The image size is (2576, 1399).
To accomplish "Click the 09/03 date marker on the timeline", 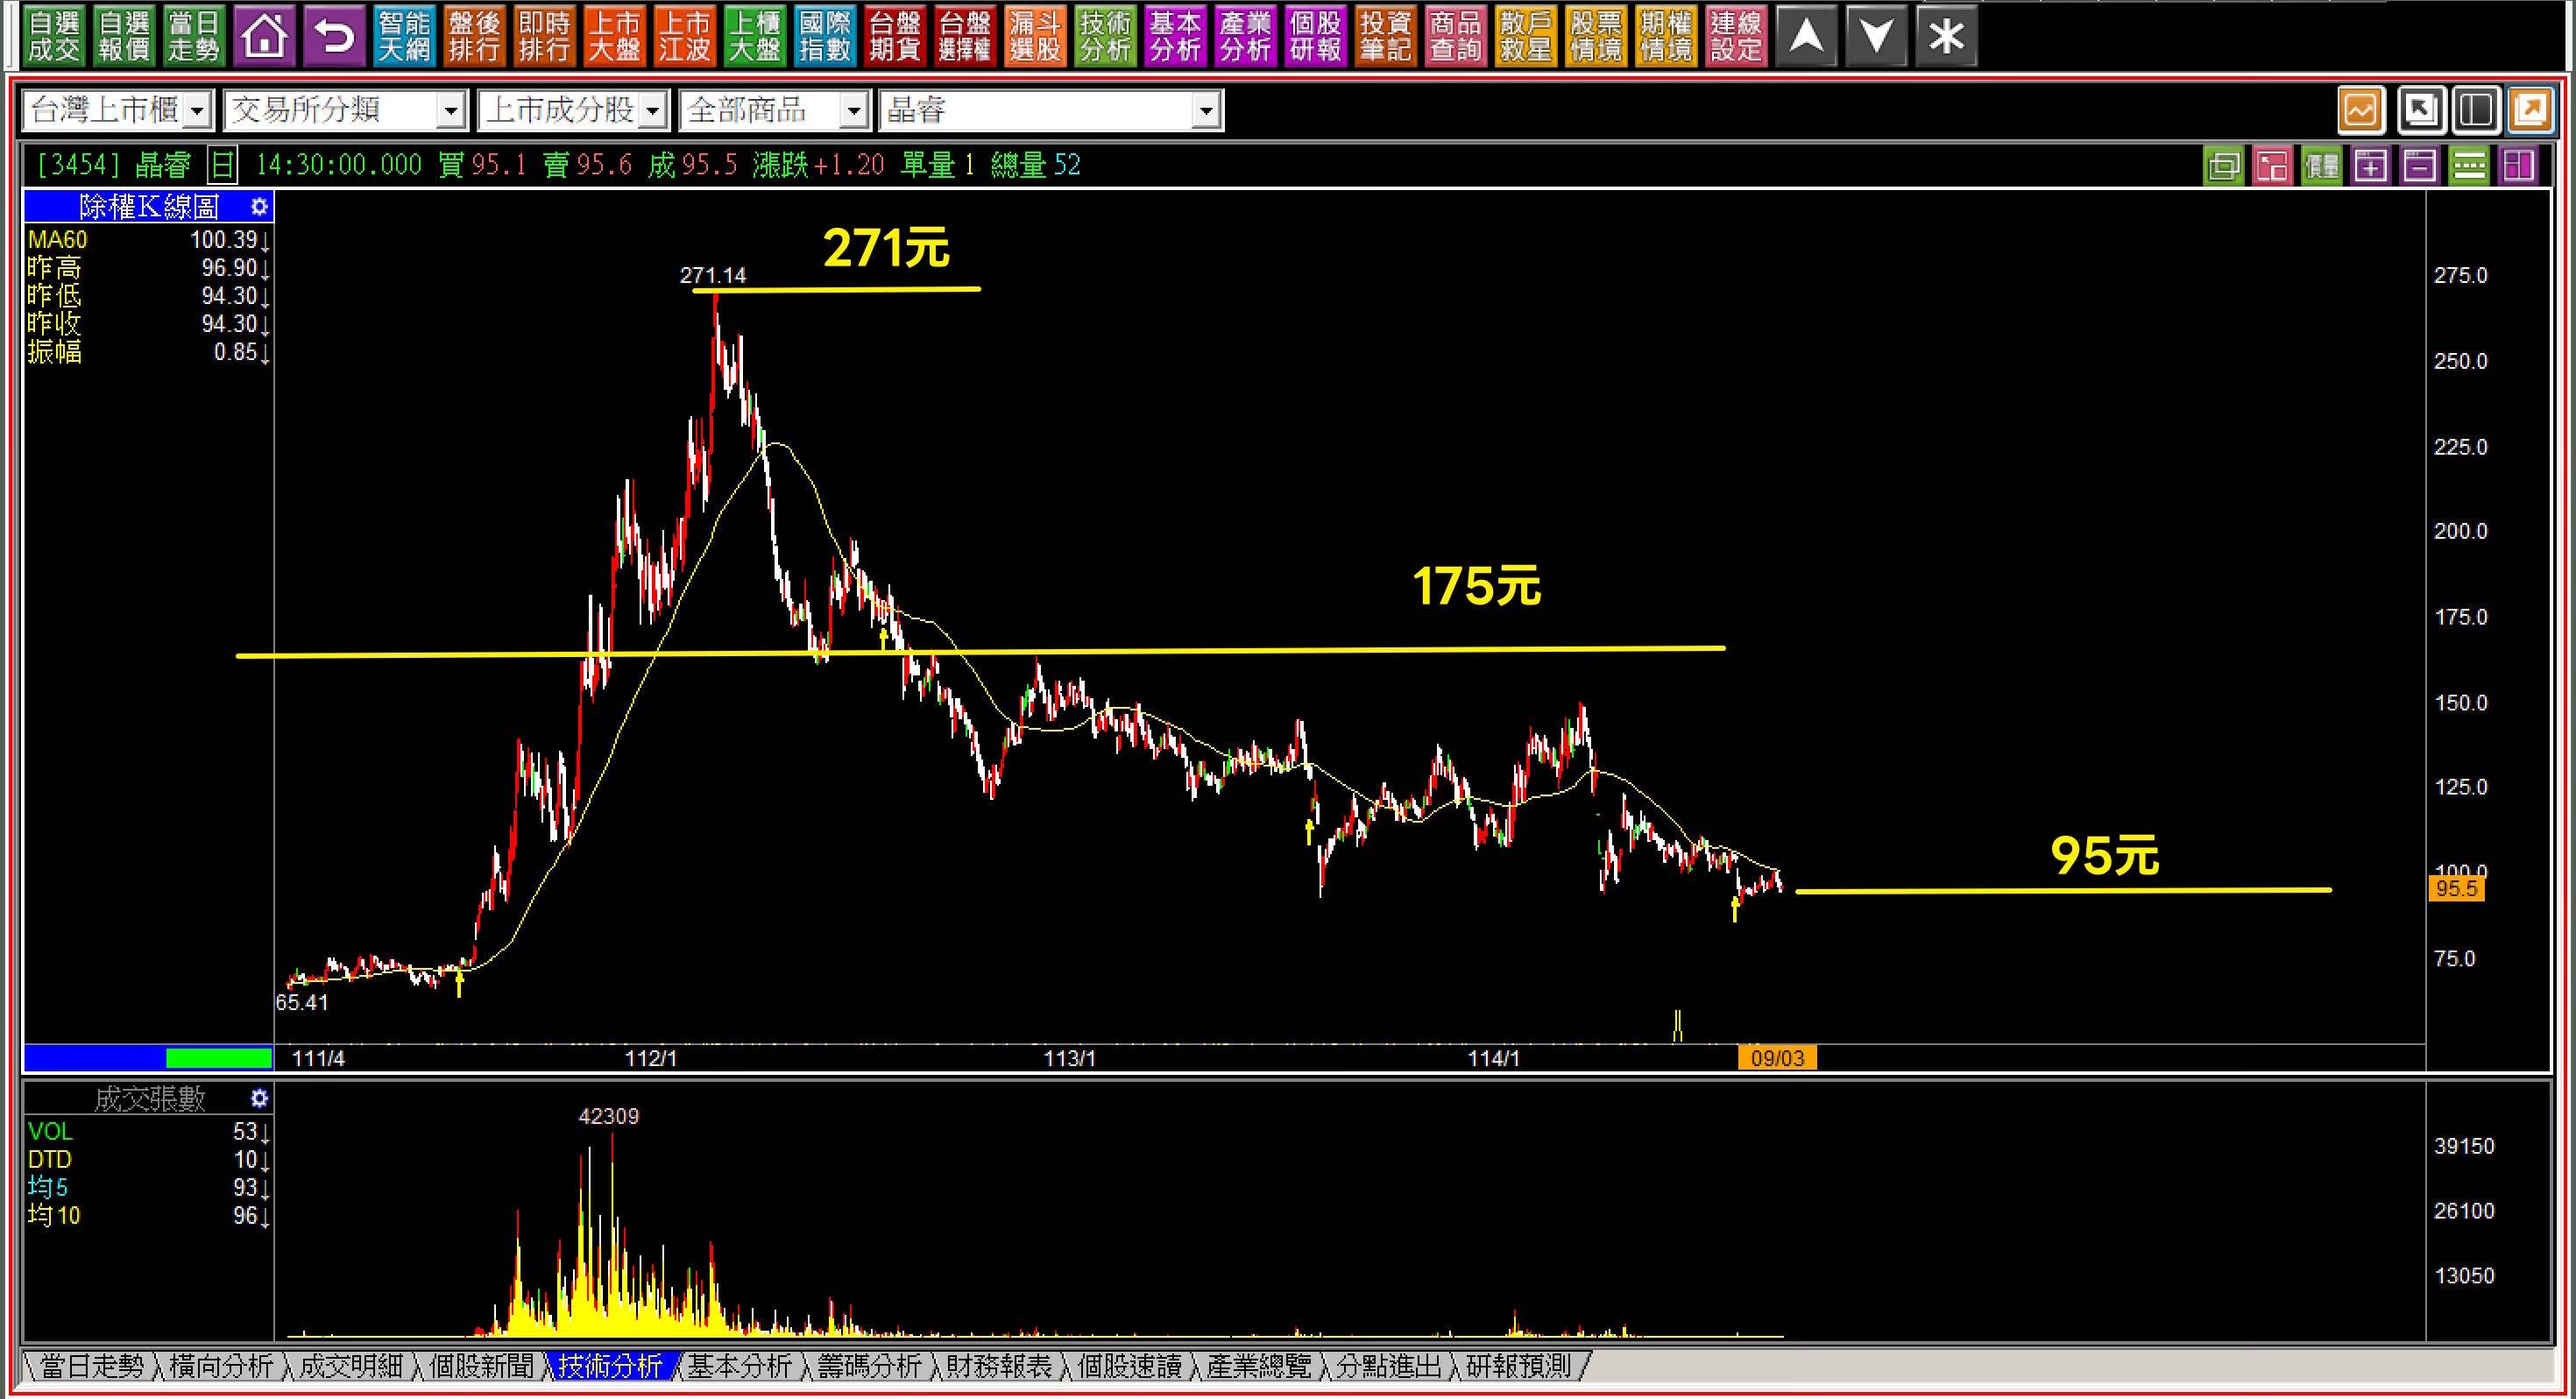I will click(1777, 1058).
